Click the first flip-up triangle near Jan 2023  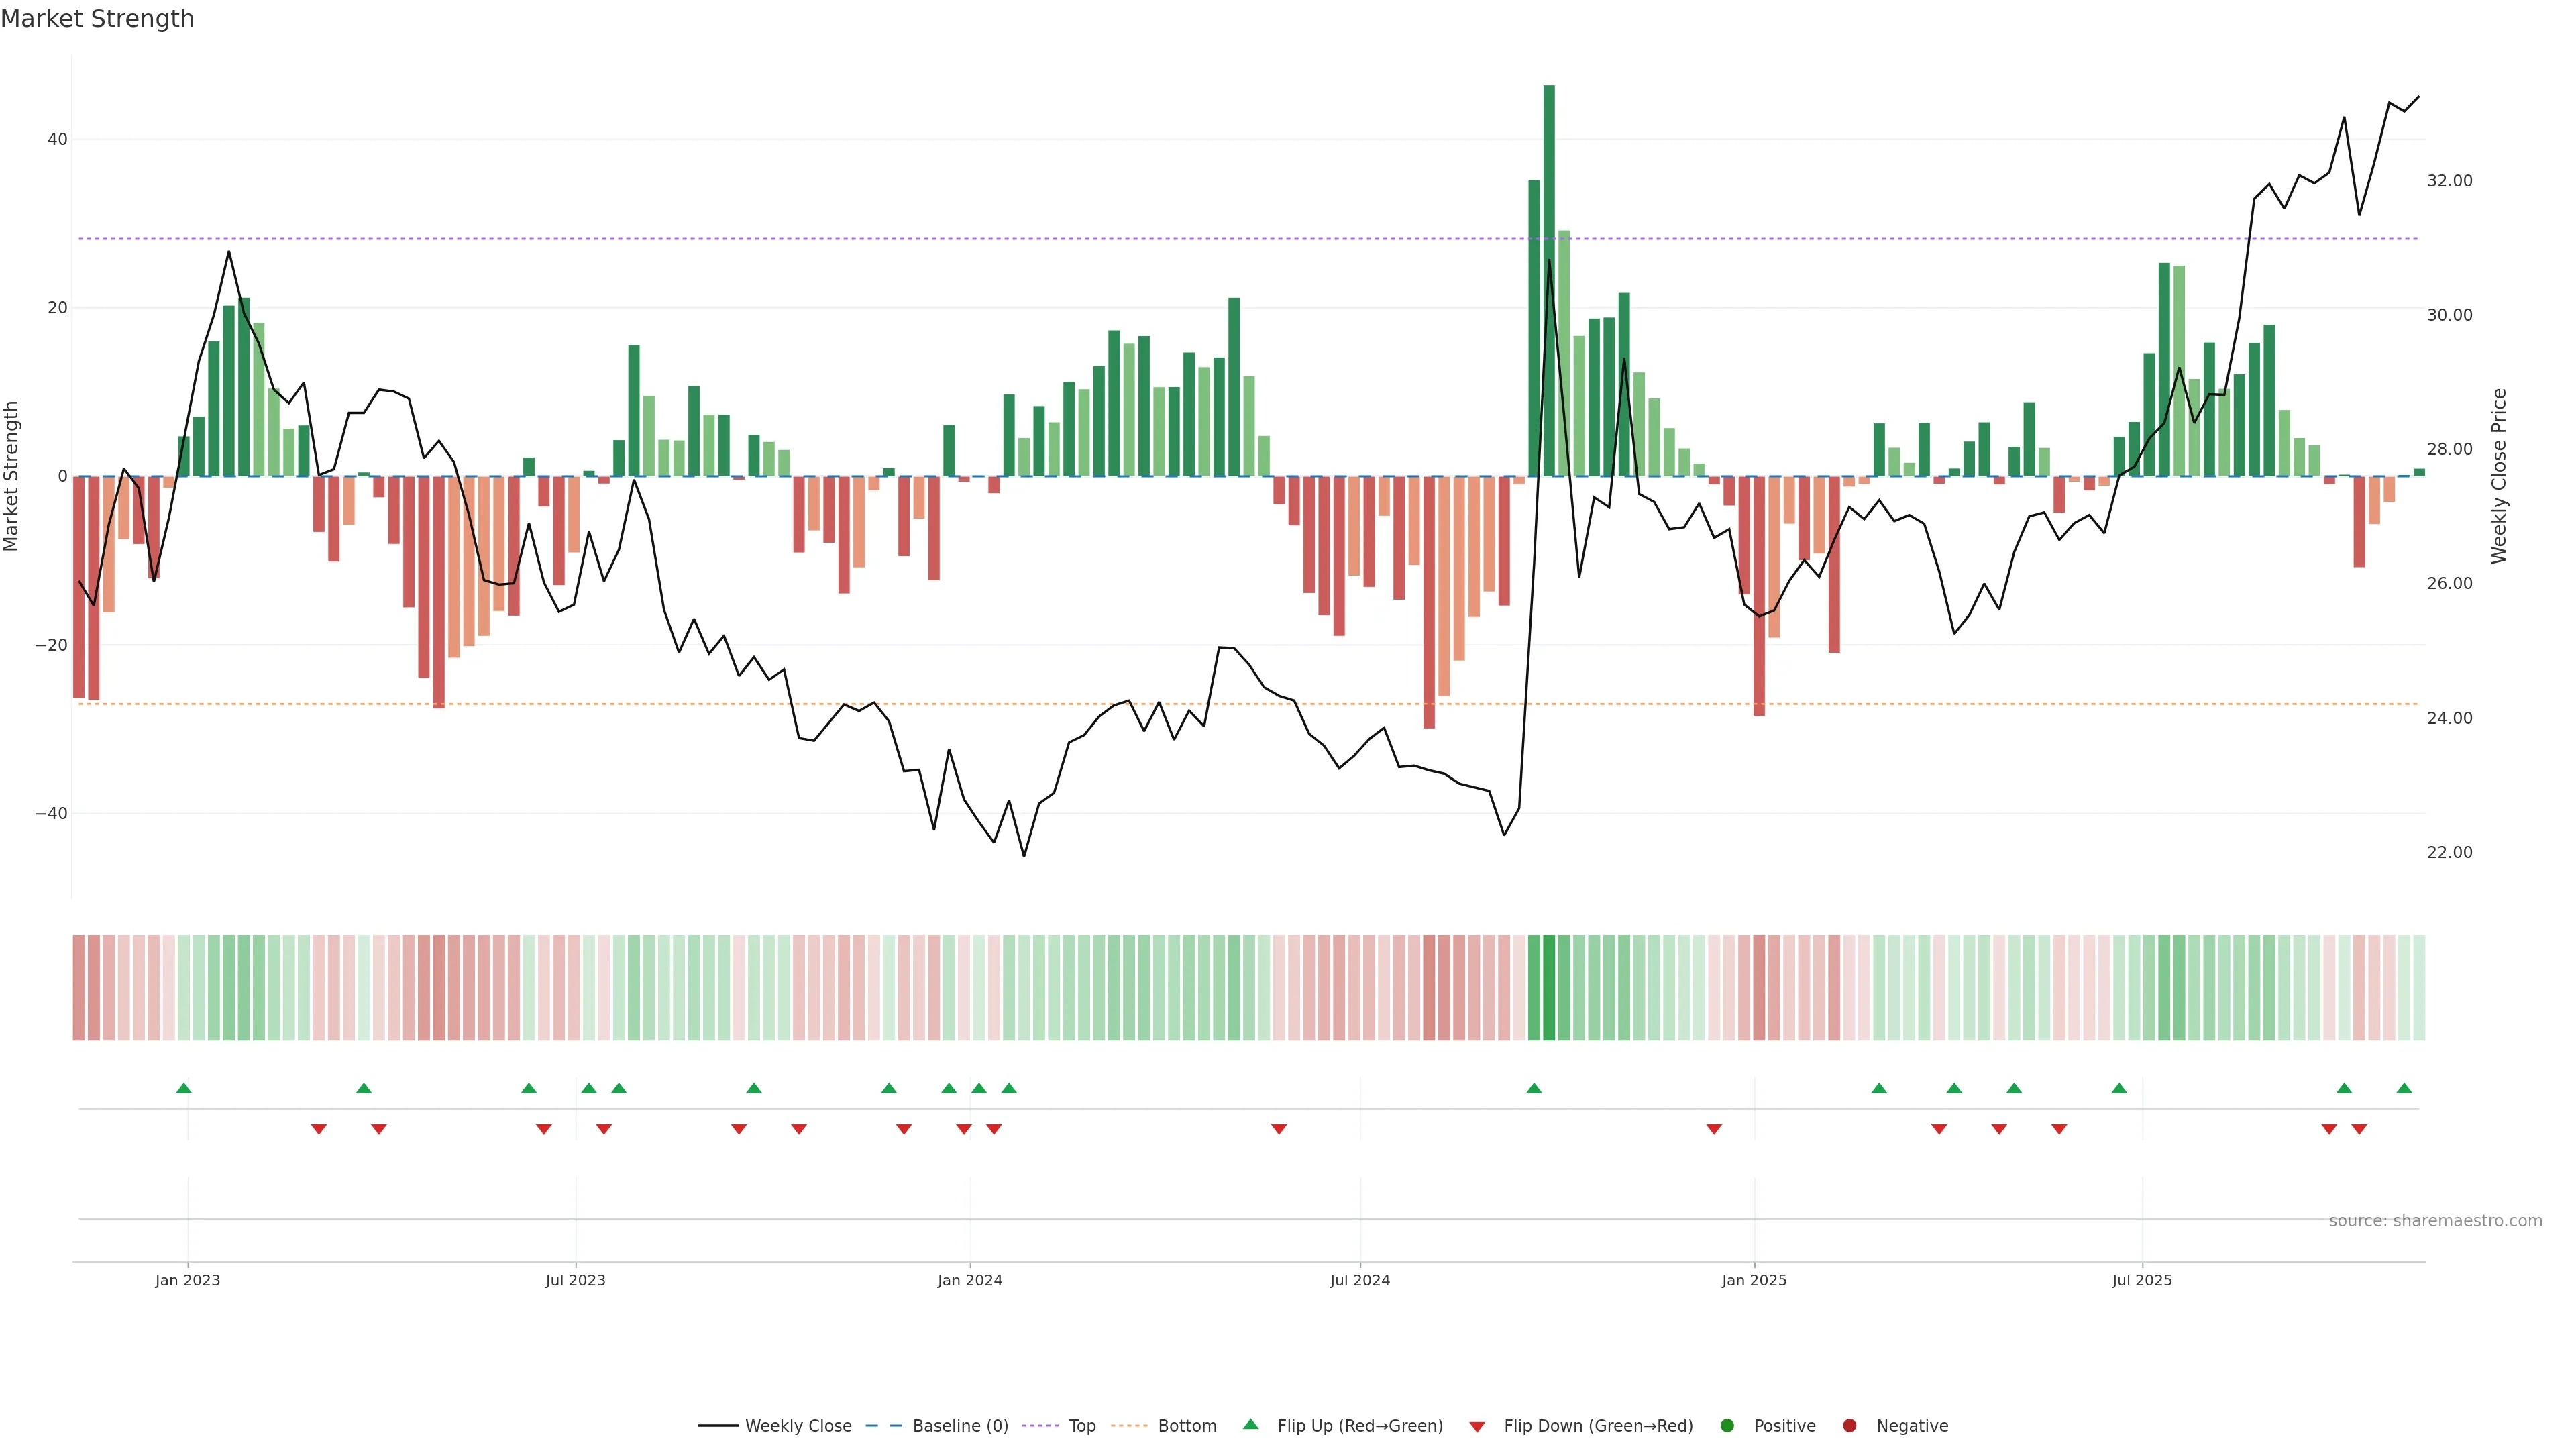[x=184, y=1088]
